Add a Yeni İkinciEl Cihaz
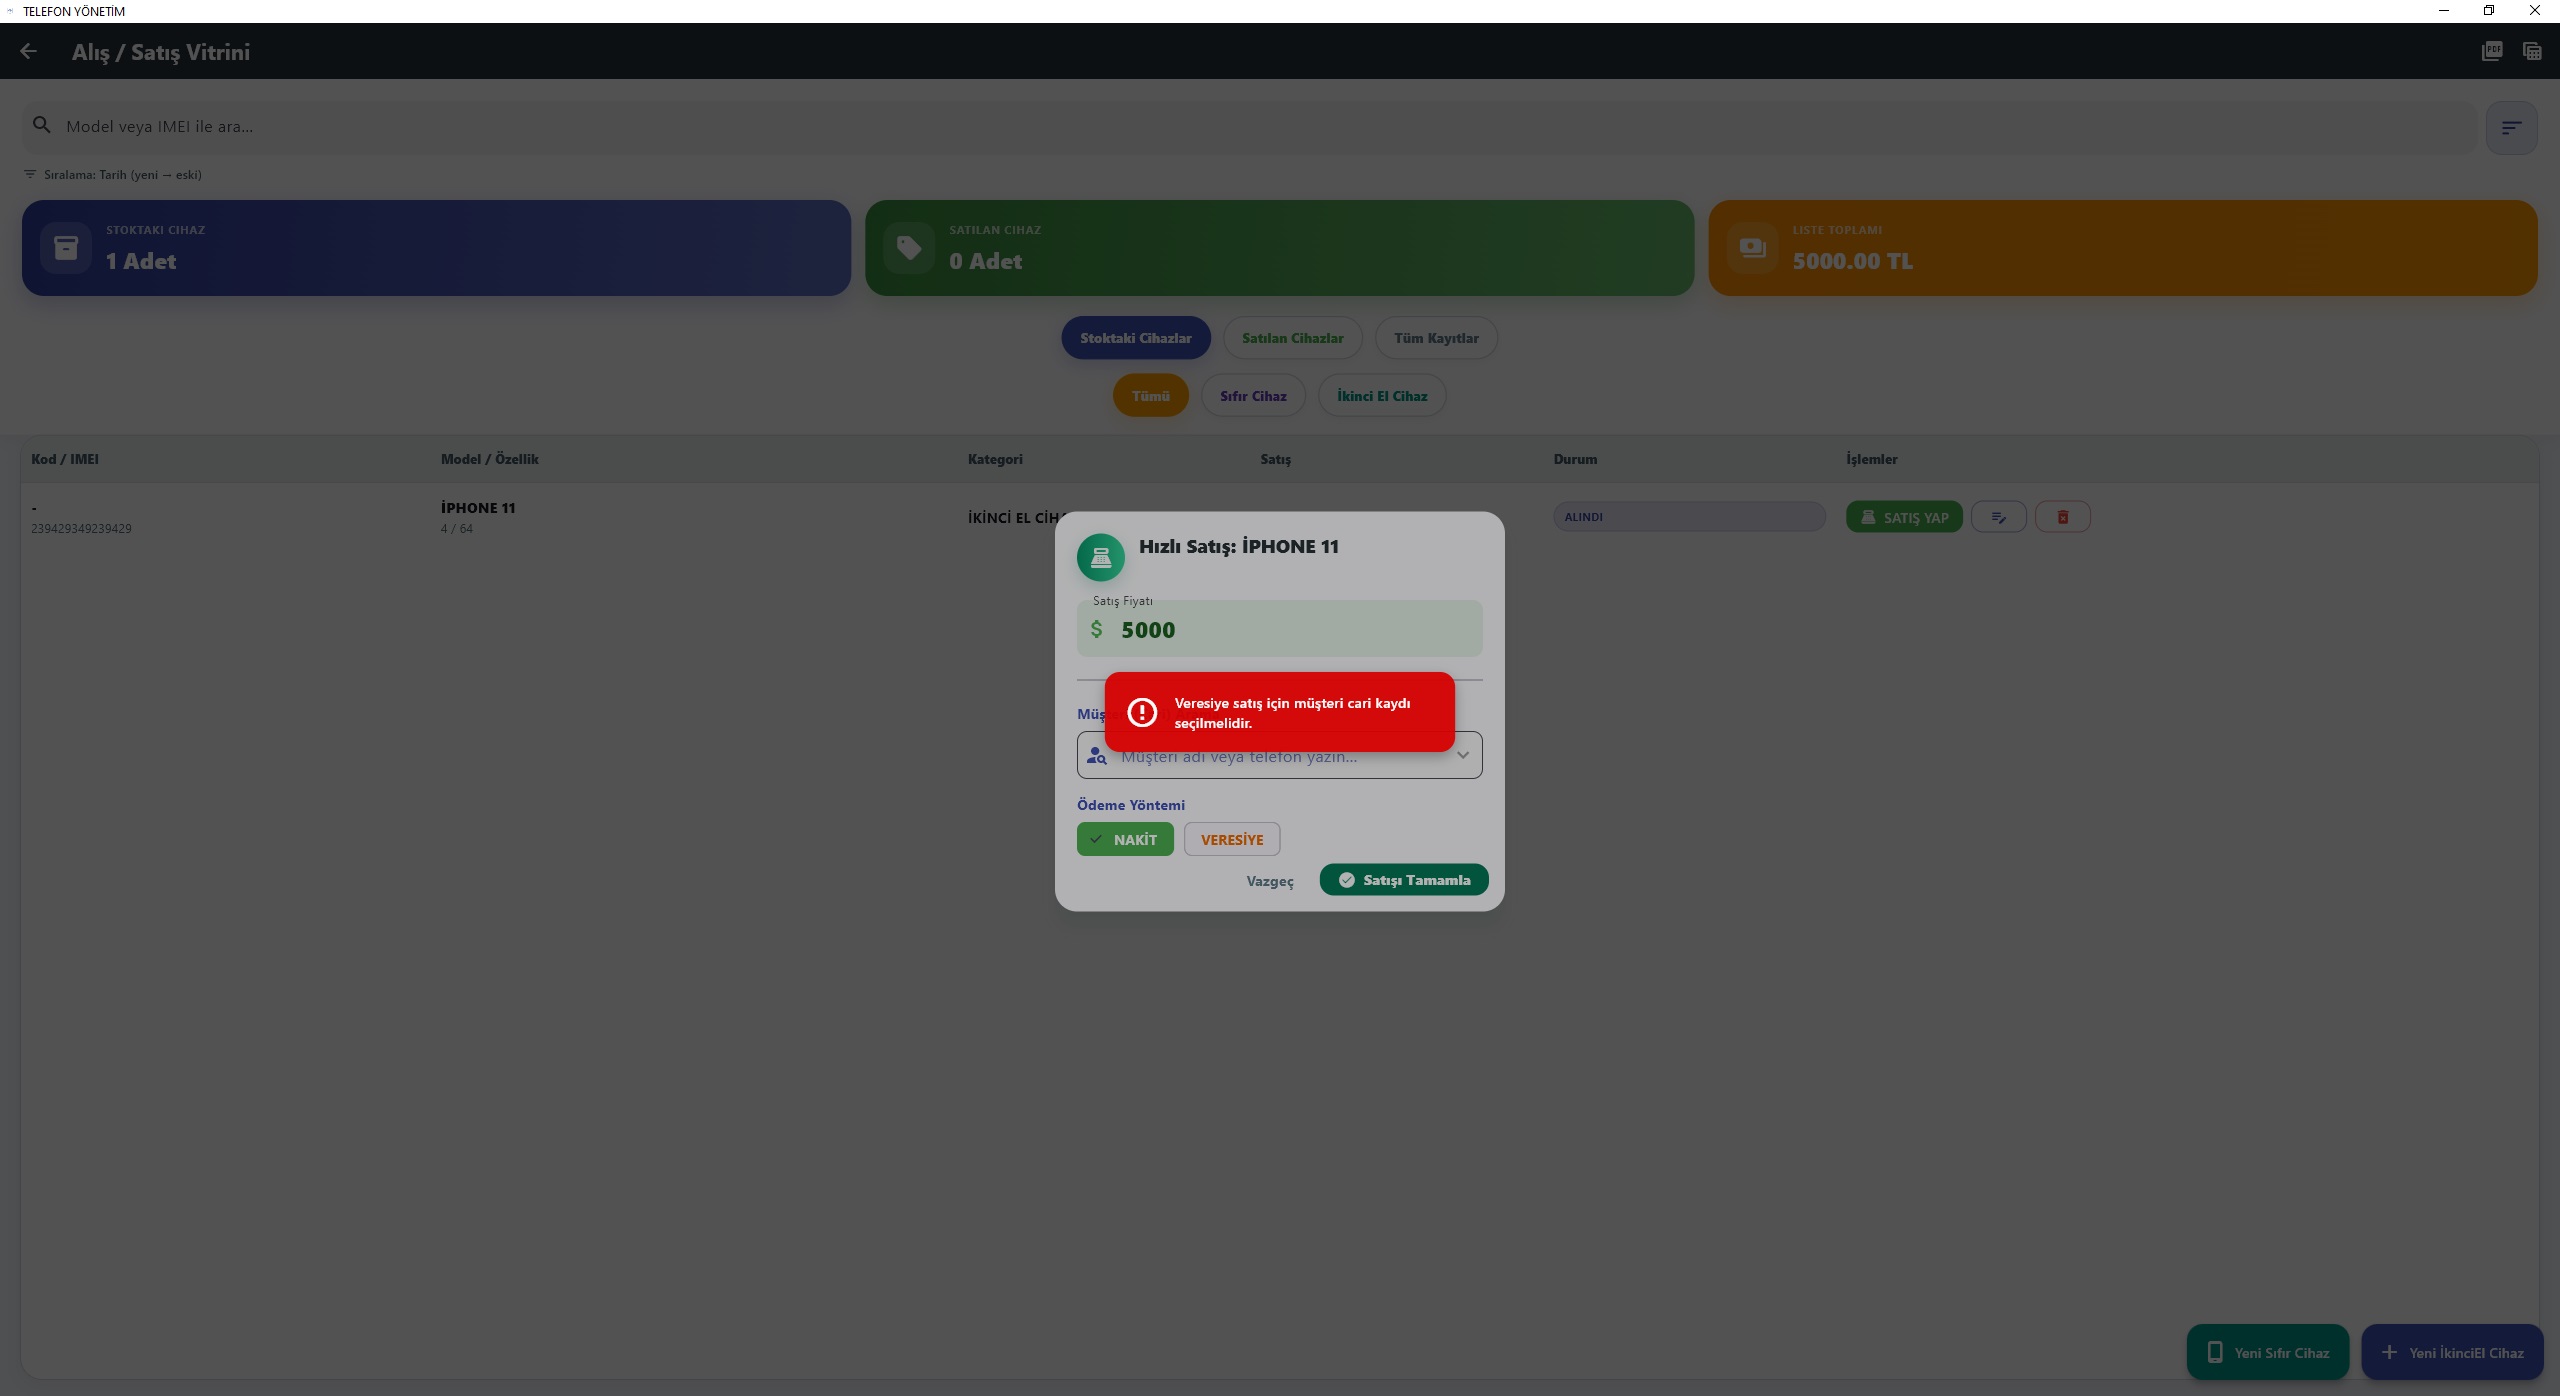The height and width of the screenshot is (1396, 2560). pos(2452,1352)
